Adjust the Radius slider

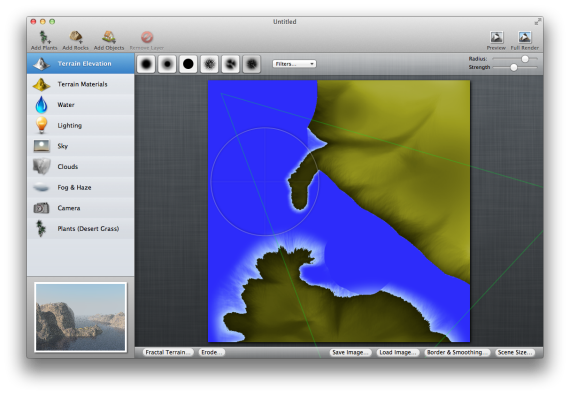[525, 59]
